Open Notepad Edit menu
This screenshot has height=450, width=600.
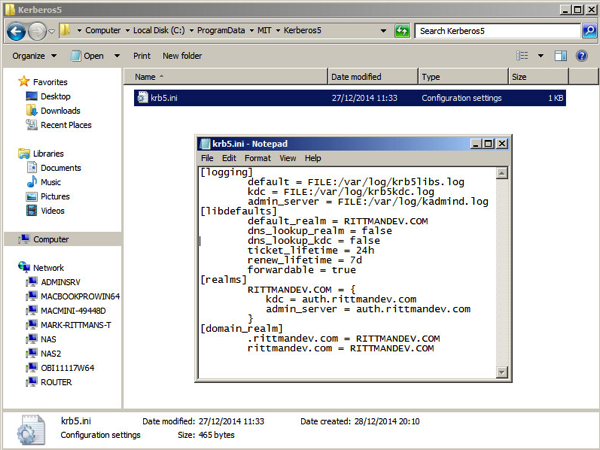[x=229, y=158]
